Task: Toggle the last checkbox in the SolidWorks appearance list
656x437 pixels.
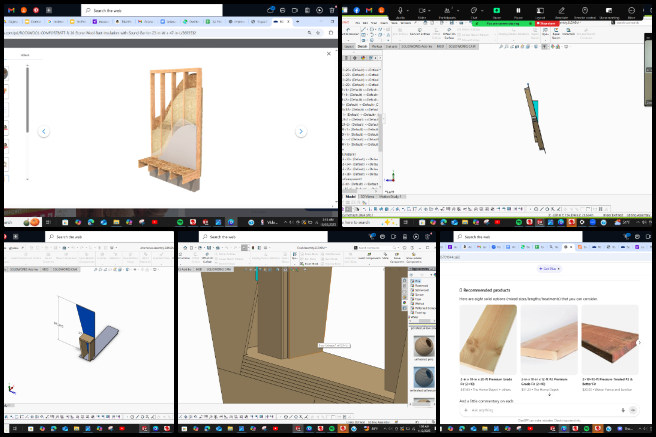Action: click(411, 312)
